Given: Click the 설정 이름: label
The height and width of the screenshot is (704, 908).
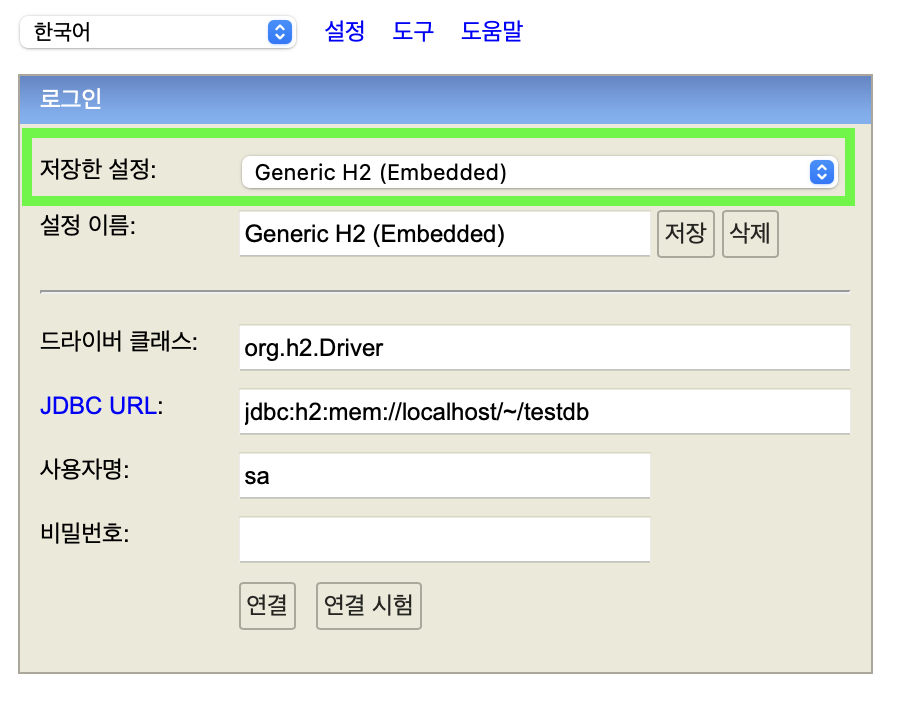Looking at the screenshot, I should click(87, 225).
